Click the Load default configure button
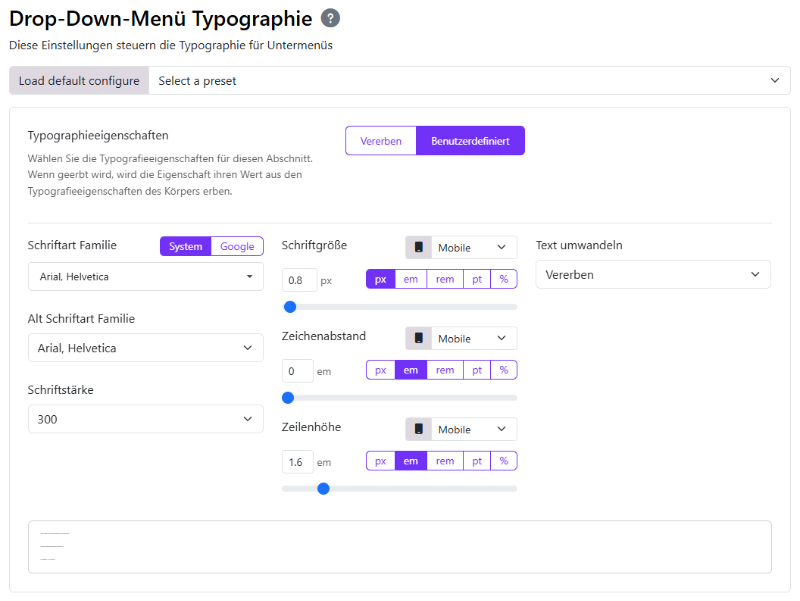 click(x=79, y=81)
